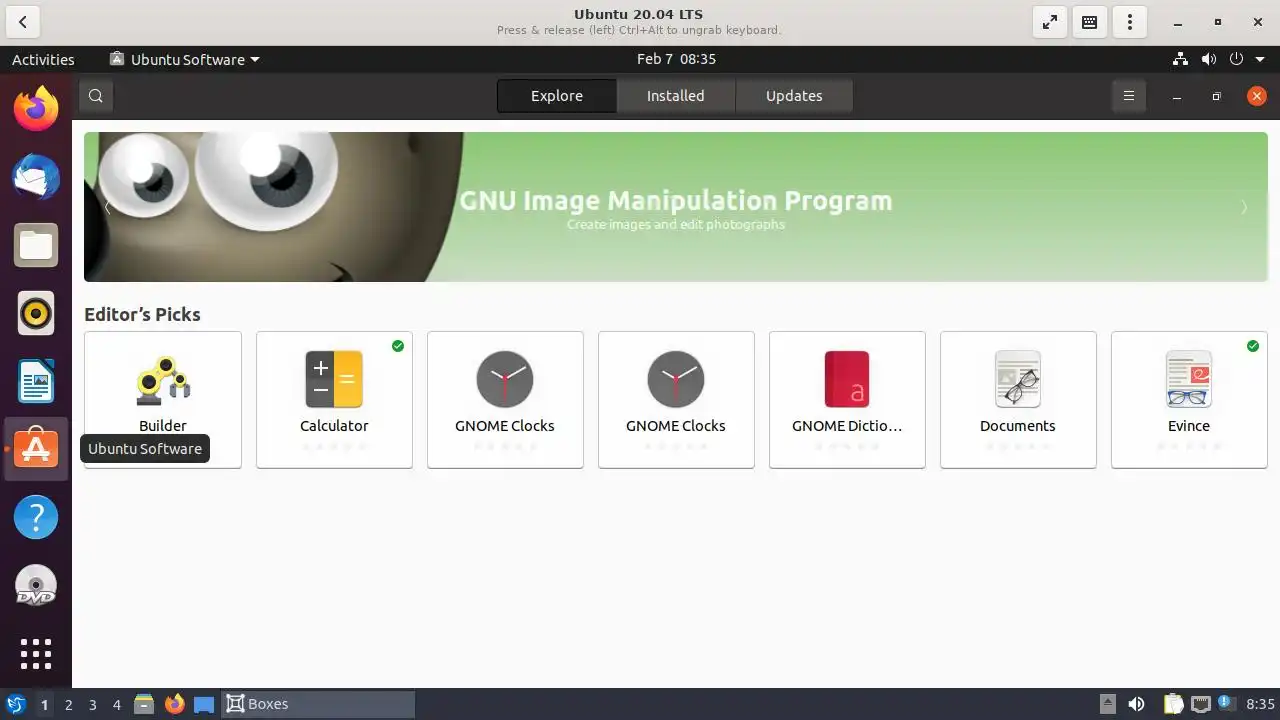Click the Ubuntu Software dock icon
This screenshot has height=720, width=1280.
pos(36,449)
